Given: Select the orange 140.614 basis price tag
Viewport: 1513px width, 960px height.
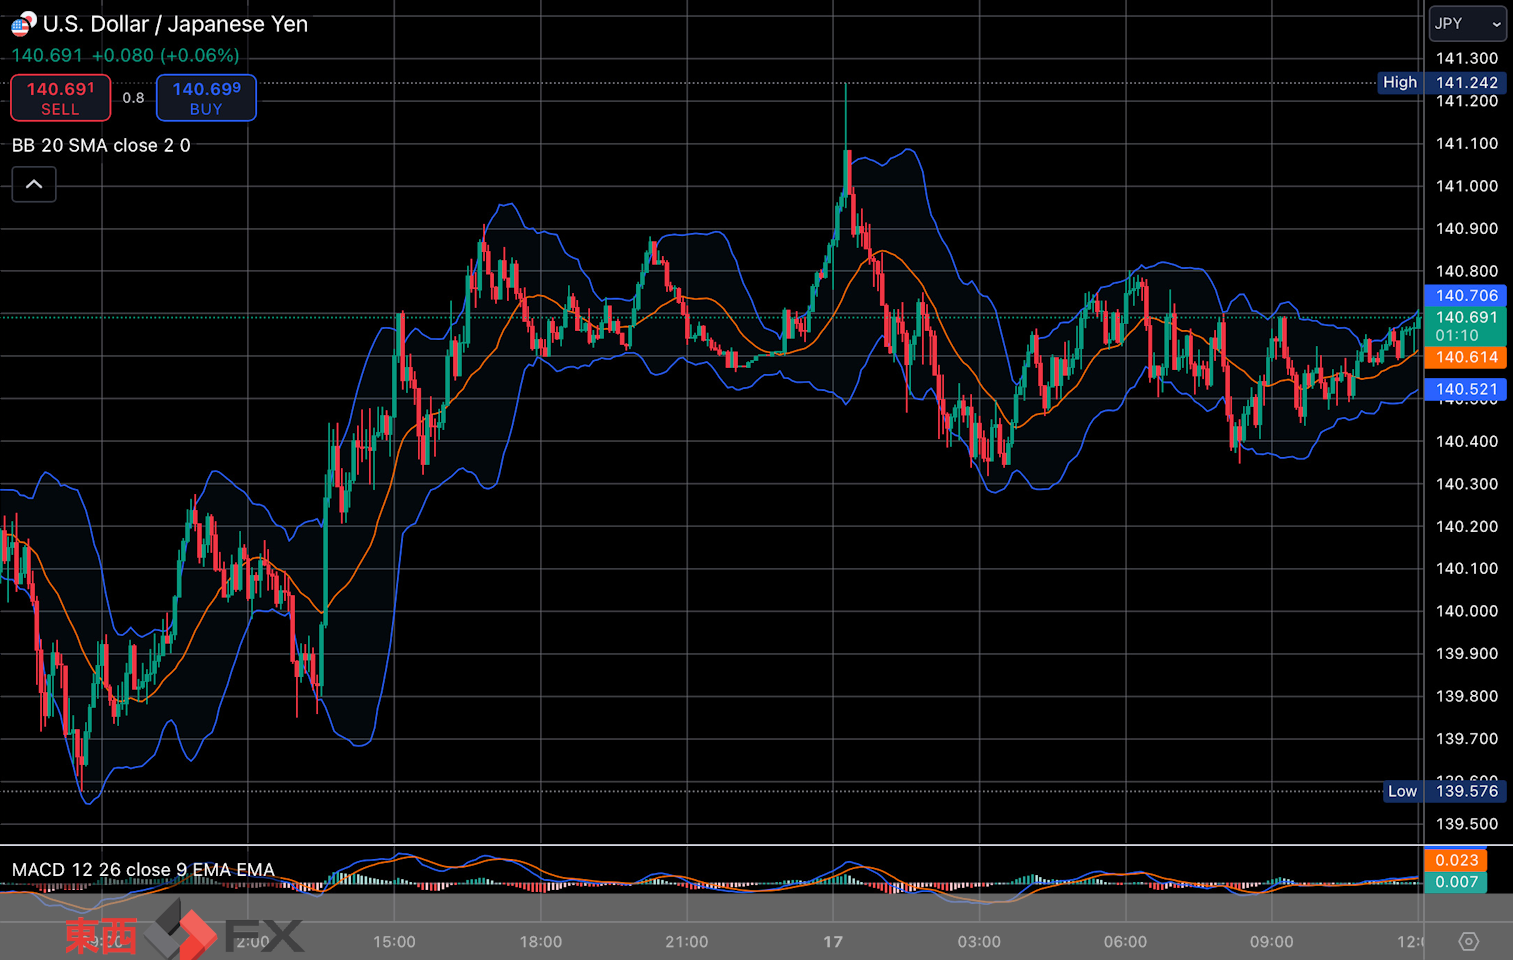Looking at the screenshot, I should (x=1465, y=357).
